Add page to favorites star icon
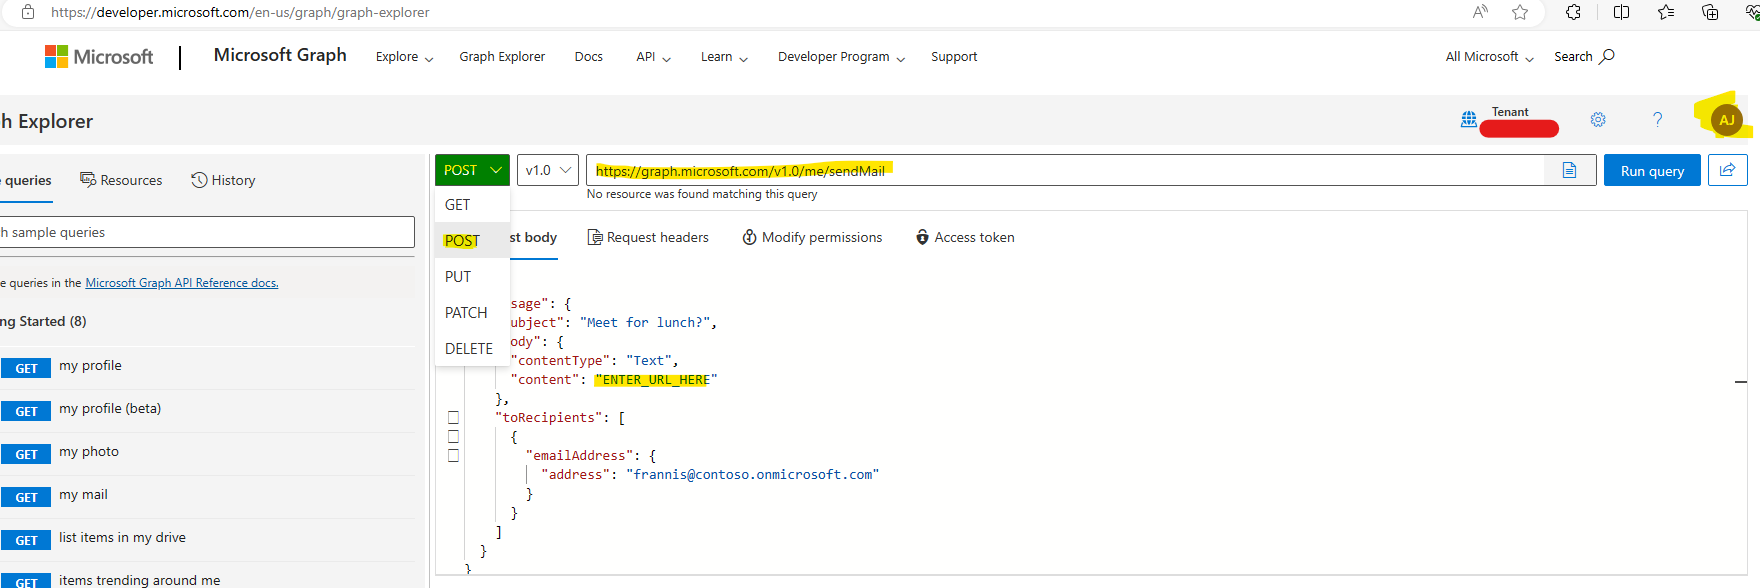 click(1520, 12)
